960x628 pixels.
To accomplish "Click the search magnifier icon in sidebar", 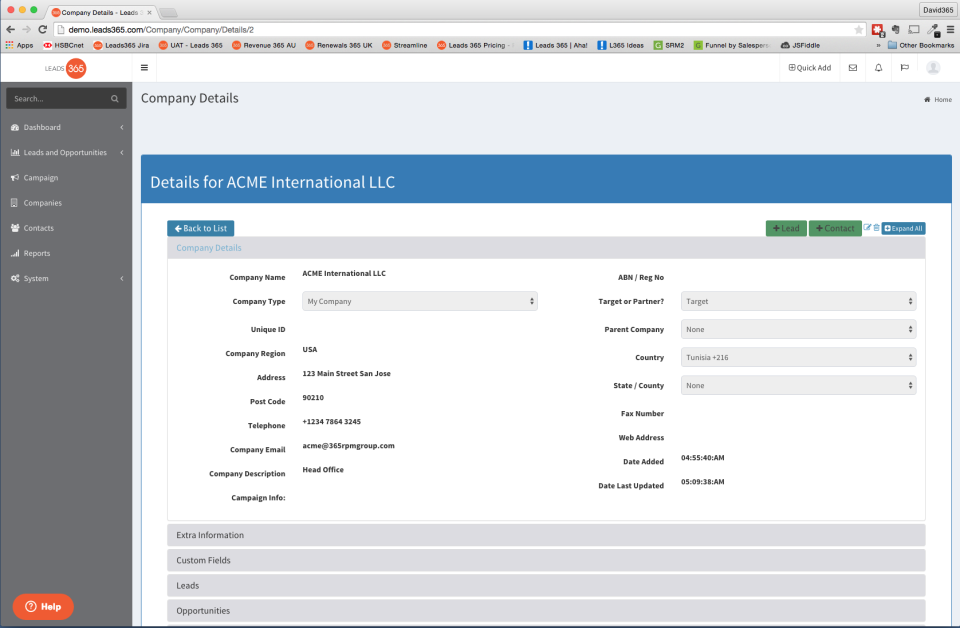I will click(x=114, y=99).
